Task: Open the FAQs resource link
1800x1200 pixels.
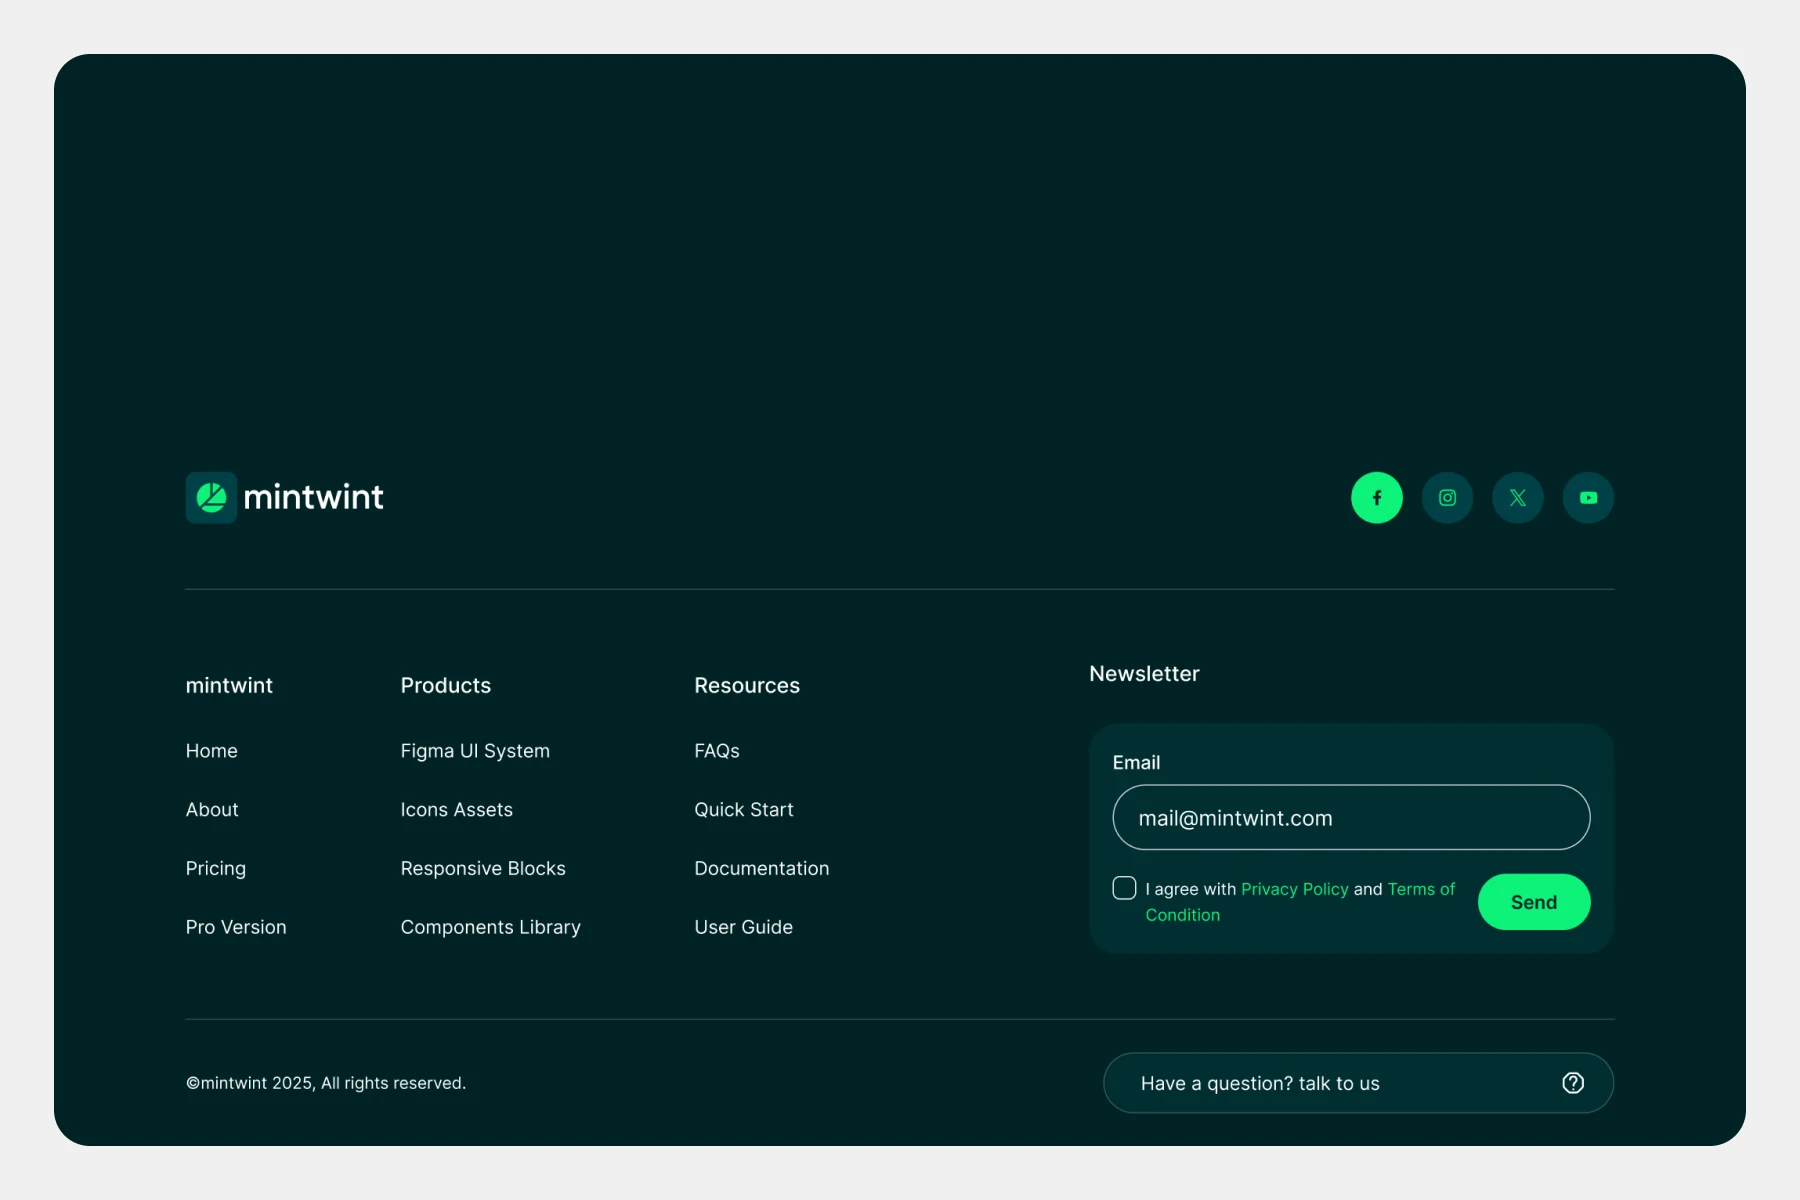Action: click(x=717, y=751)
